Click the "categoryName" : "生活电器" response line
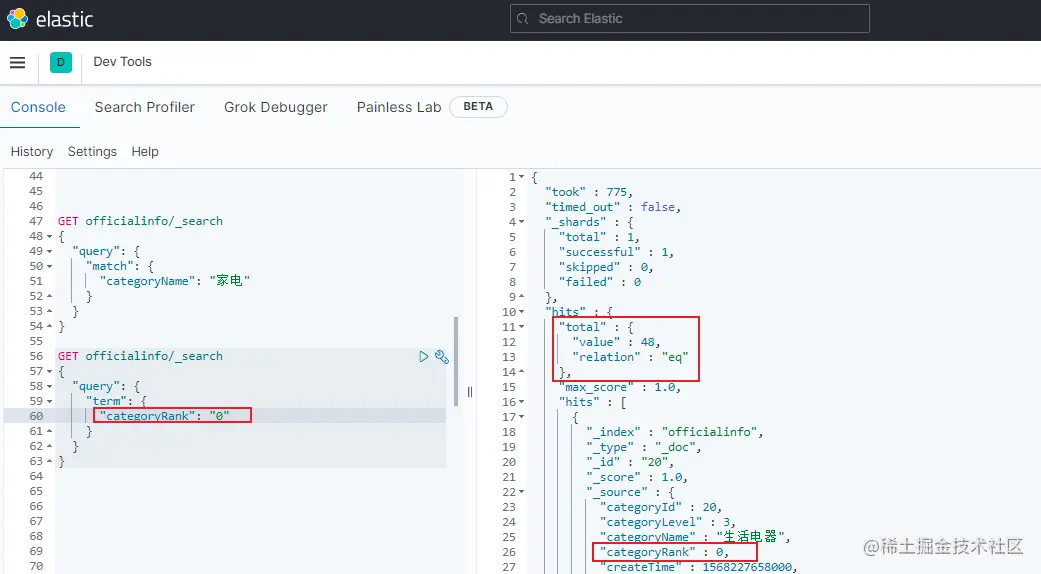 tap(695, 537)
